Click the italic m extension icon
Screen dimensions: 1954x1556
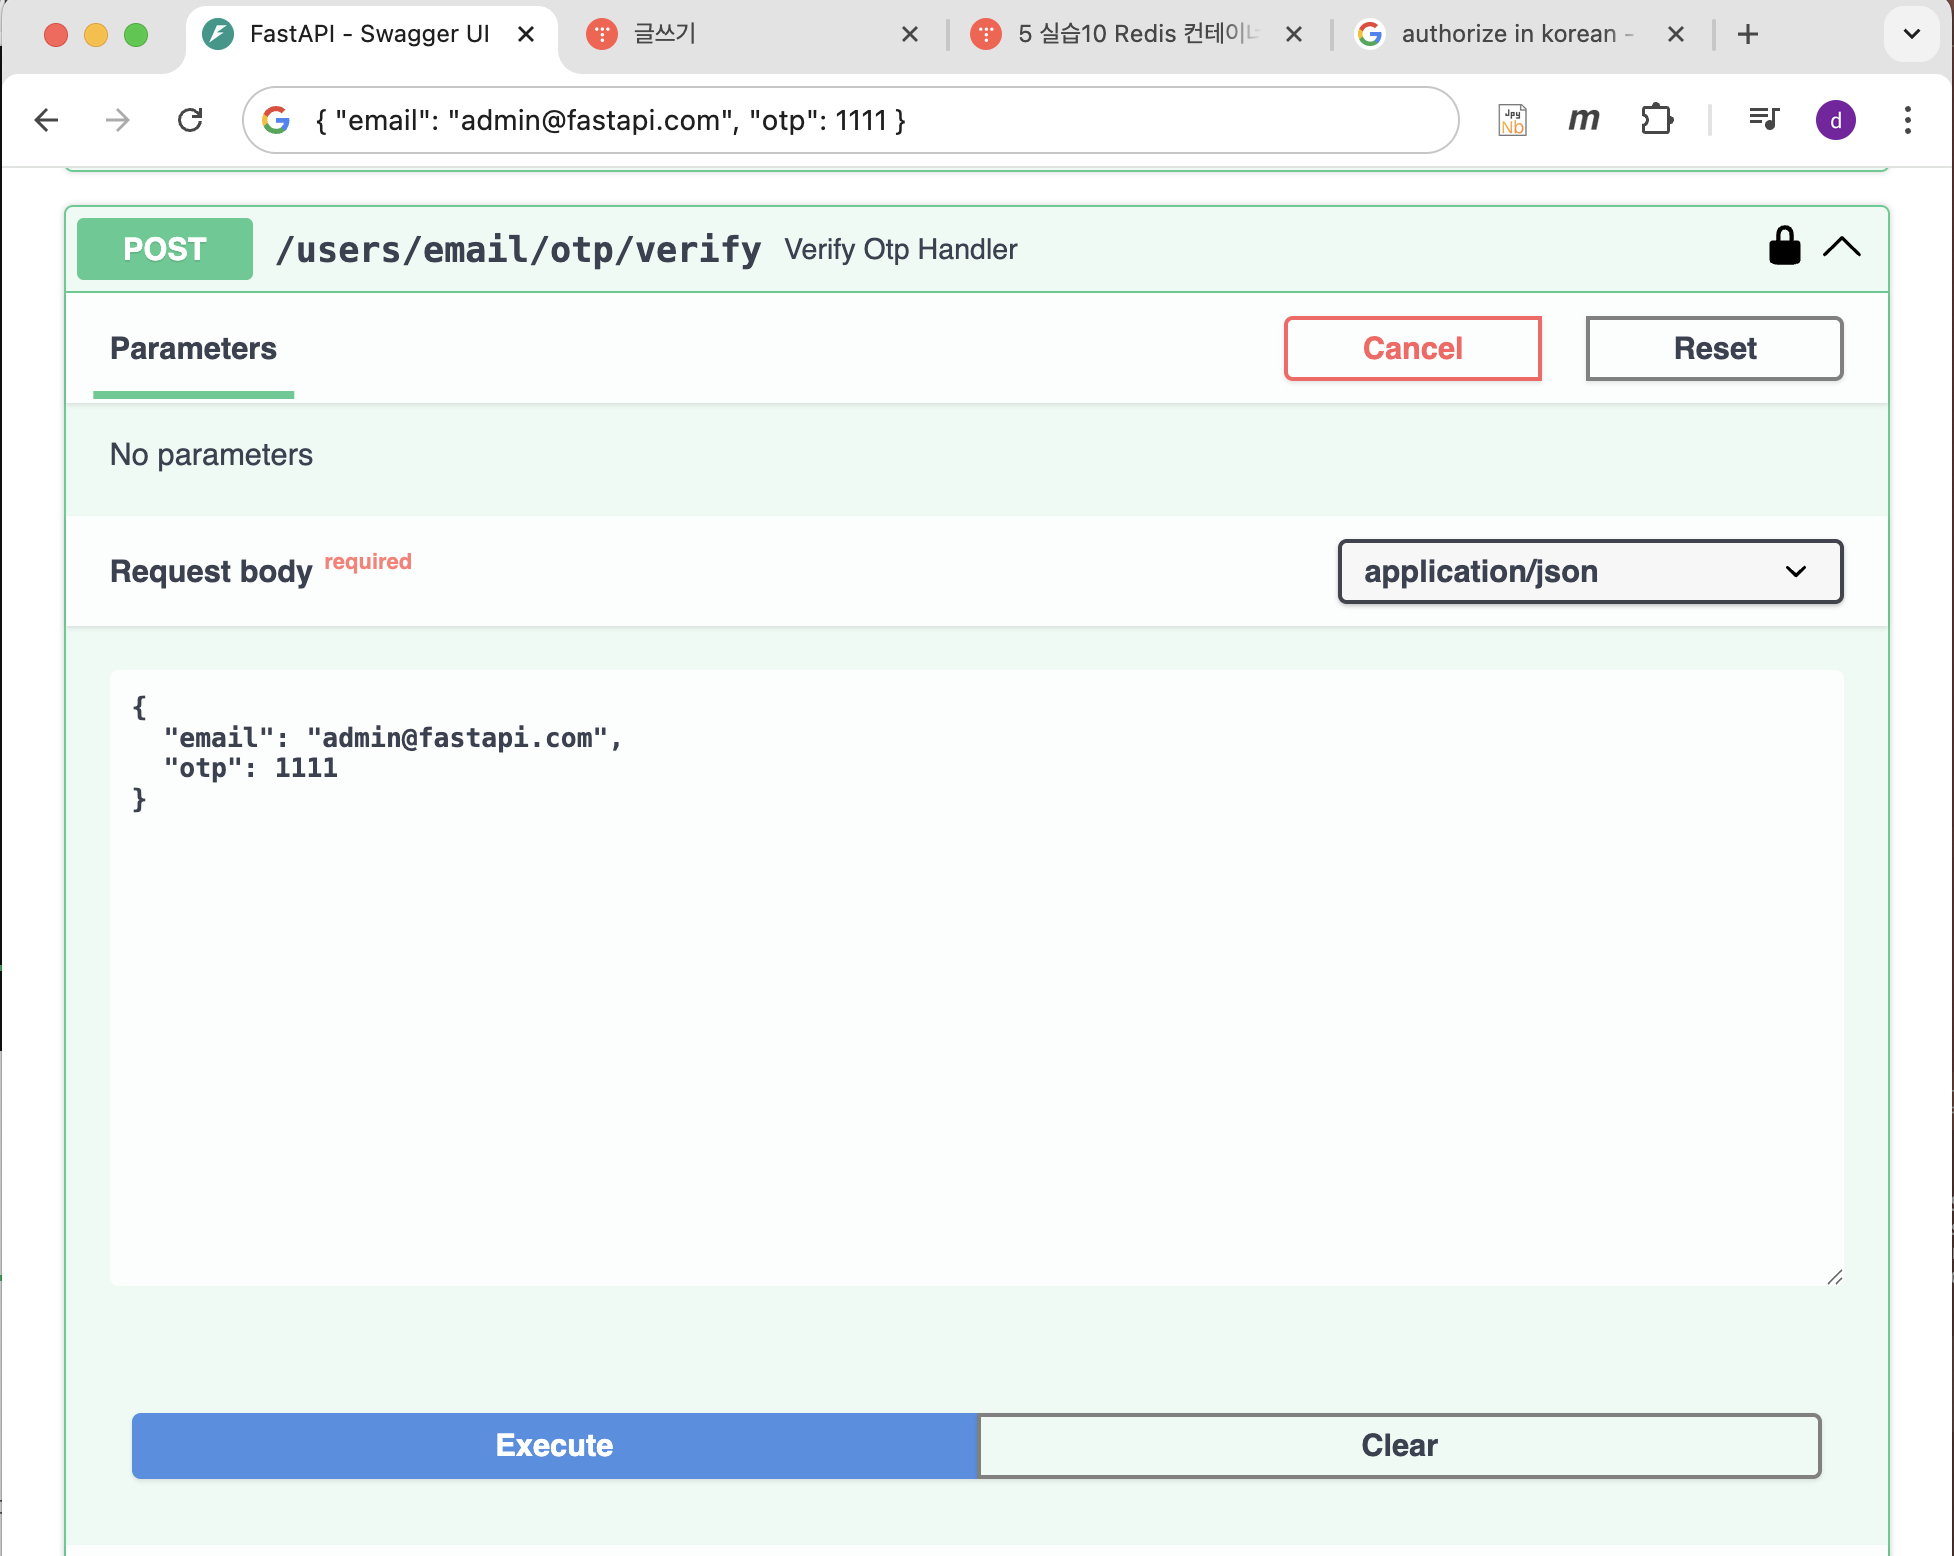coord(1583,120)
